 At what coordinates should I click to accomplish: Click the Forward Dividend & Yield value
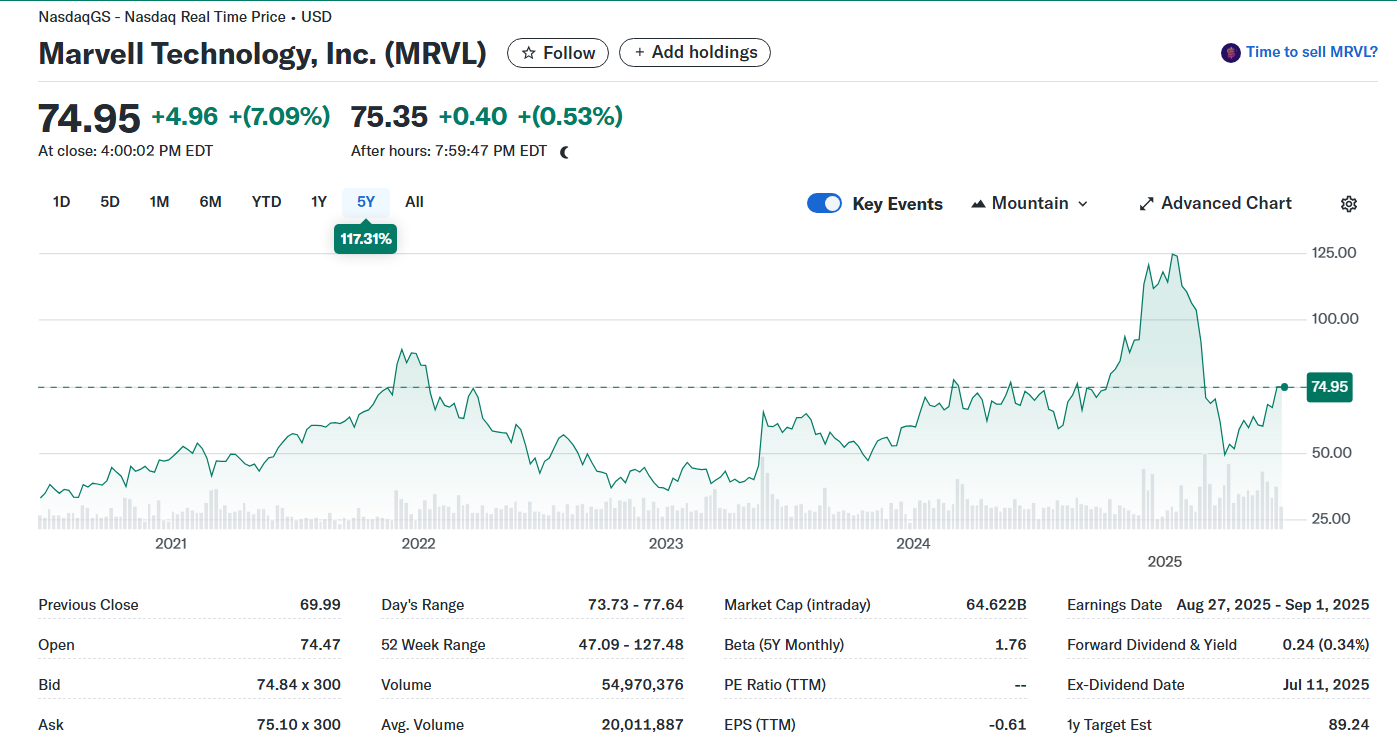pyautogui.click(x=1326, y=645)
